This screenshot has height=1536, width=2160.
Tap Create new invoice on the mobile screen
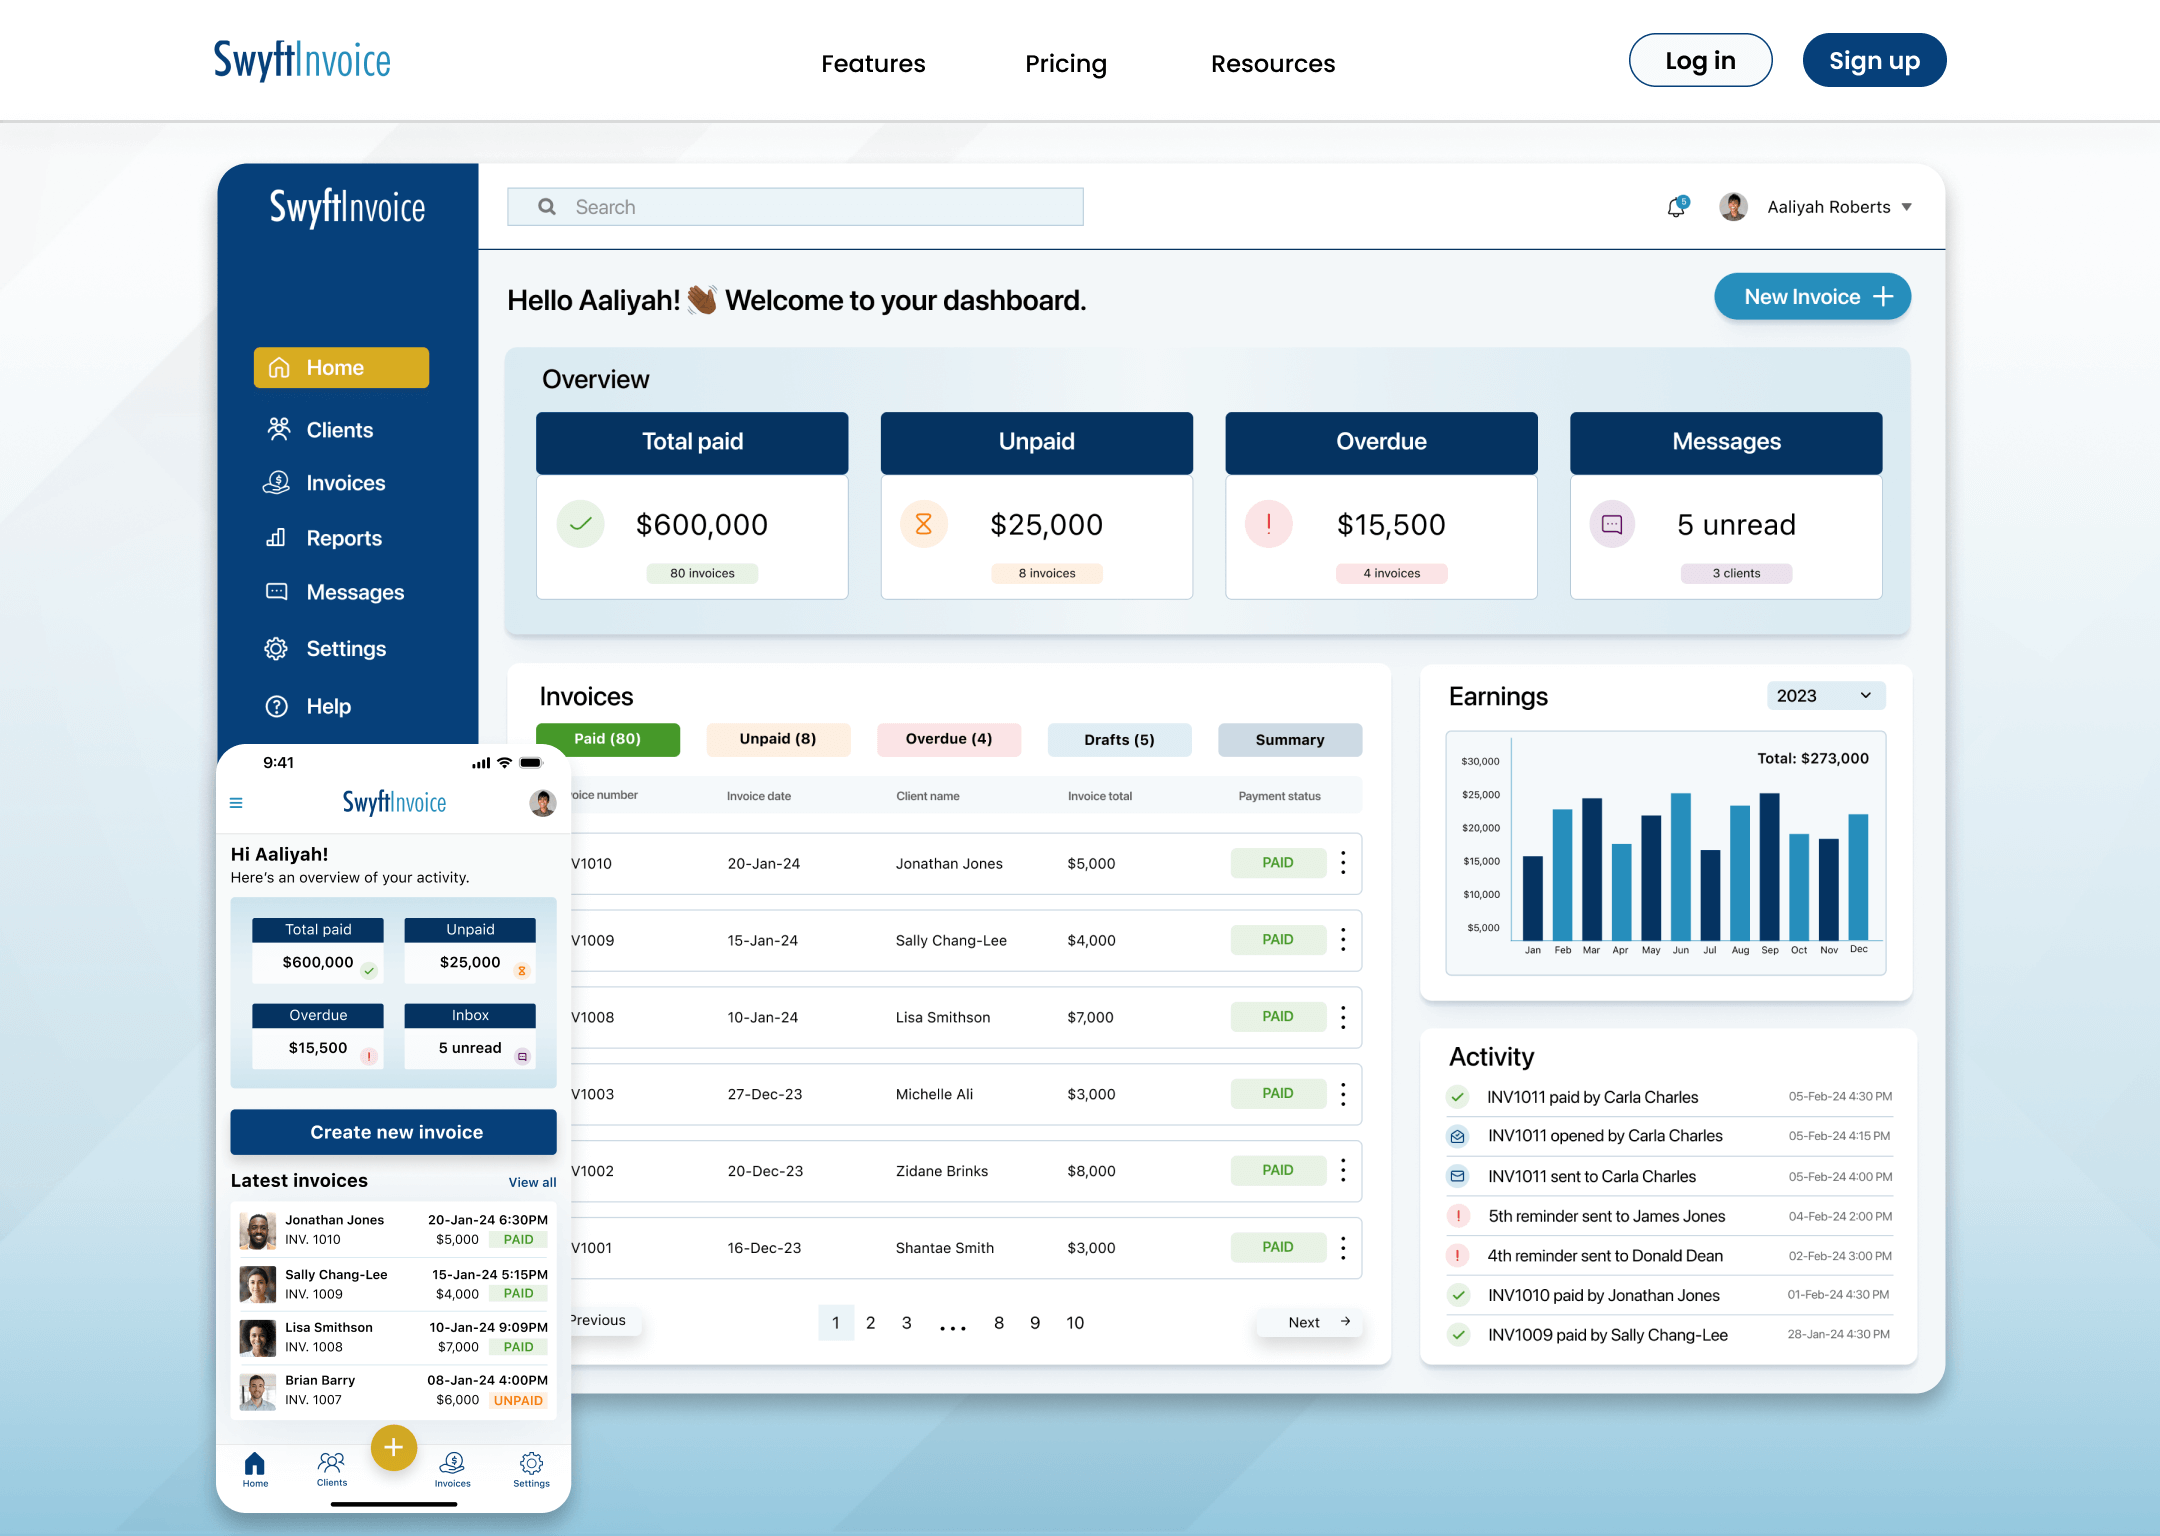(x=394, y=1132)
